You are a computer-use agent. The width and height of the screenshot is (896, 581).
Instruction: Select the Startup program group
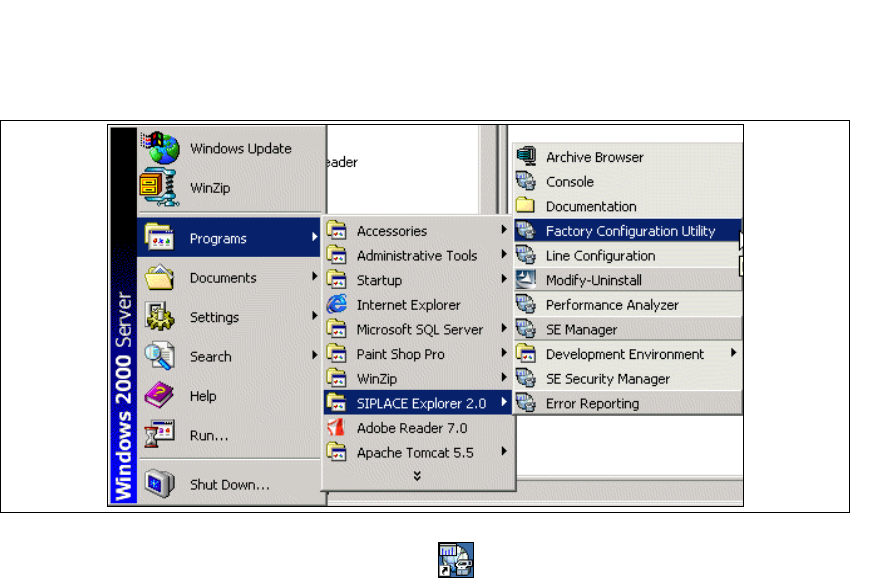pos(418,280)
